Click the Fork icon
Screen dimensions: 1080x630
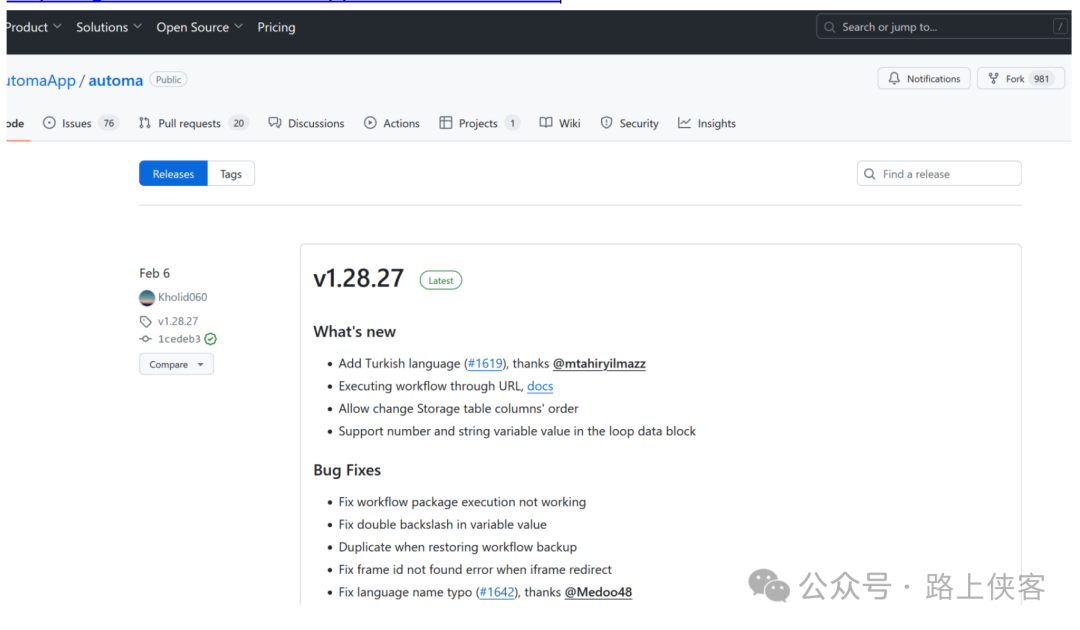(x=993, y=78)
